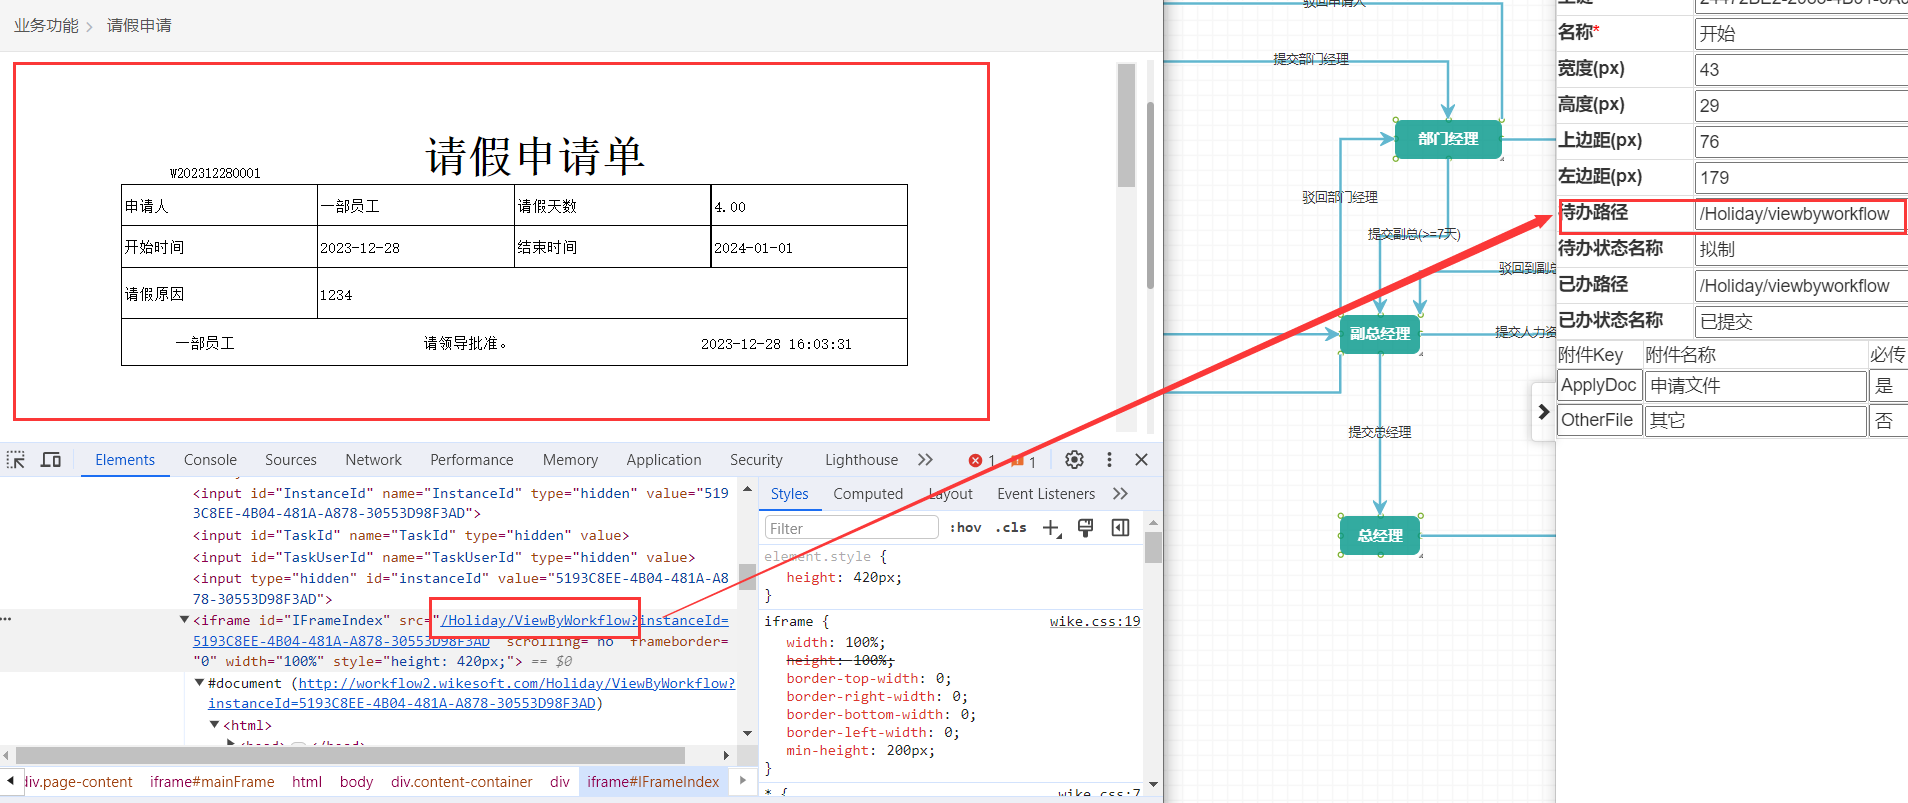Open the Computed styles tab
1908x803 pixels.
pos(867,494)
